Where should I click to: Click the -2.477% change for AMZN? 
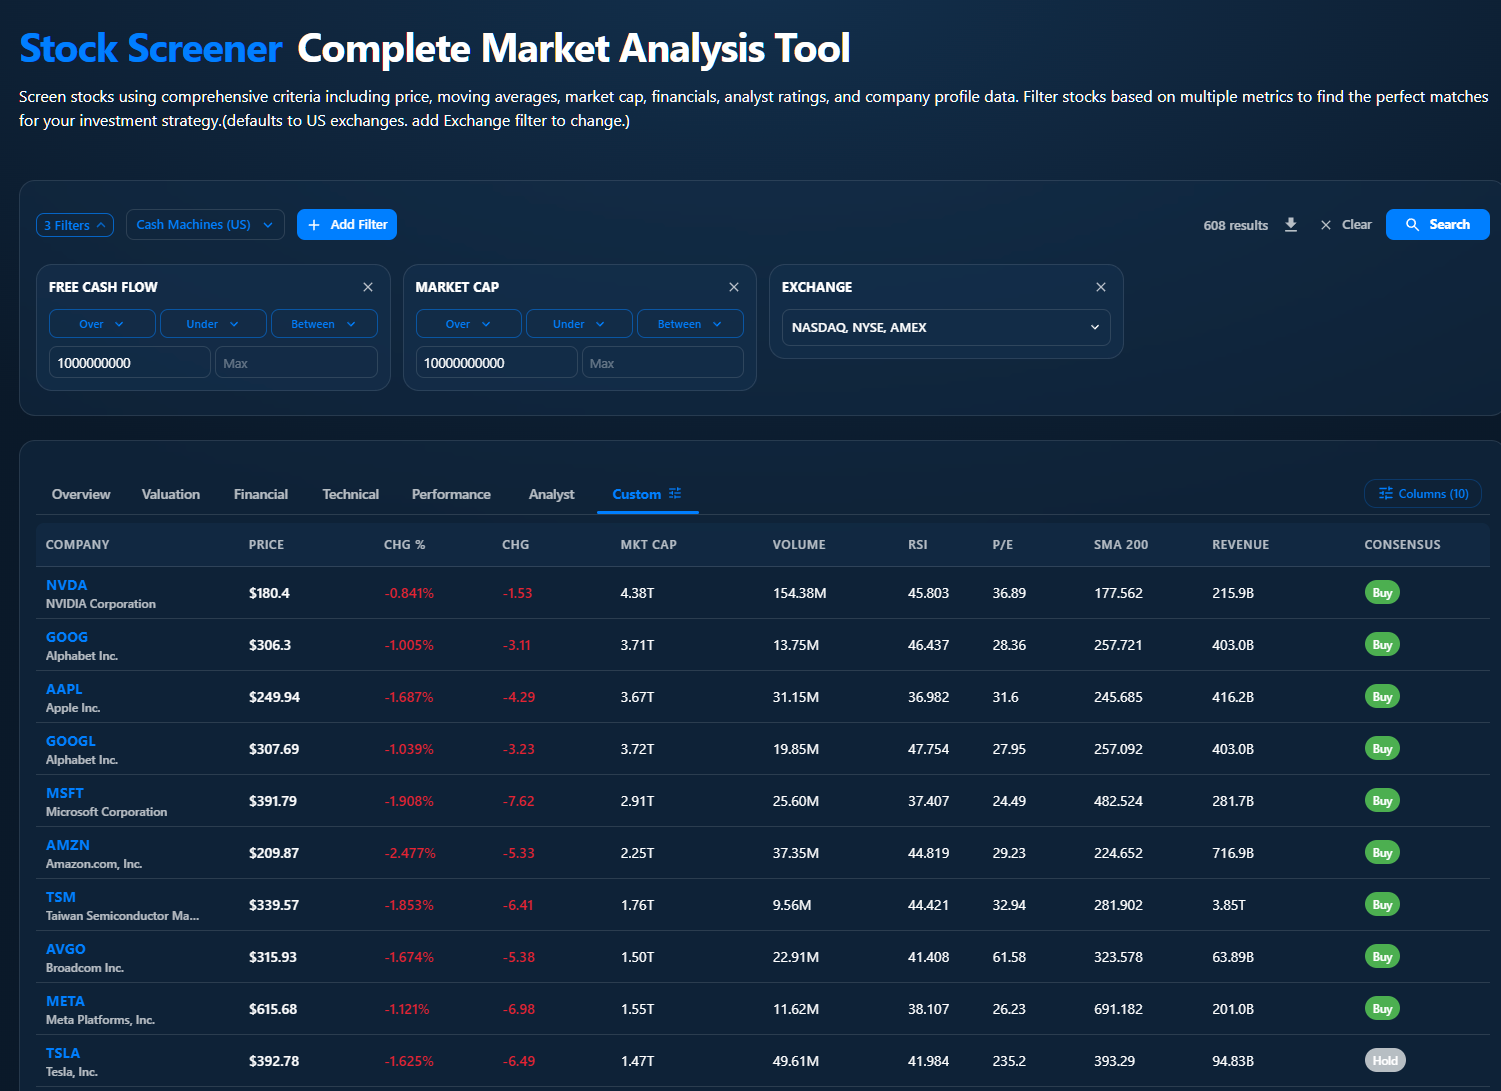[x=410, y=853]
